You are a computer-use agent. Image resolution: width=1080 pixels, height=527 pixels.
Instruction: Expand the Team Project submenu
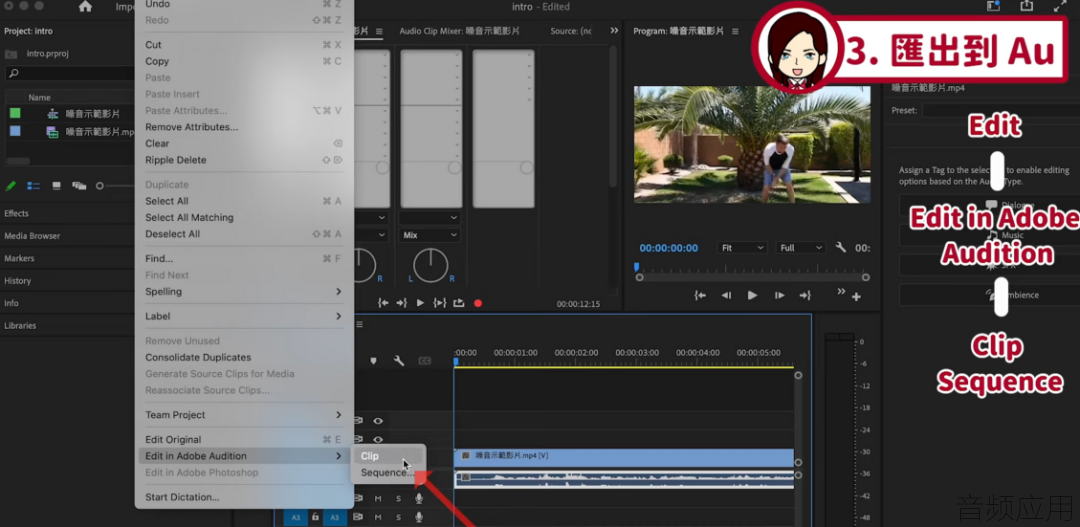pyautogui.click(x=244, y=415)
